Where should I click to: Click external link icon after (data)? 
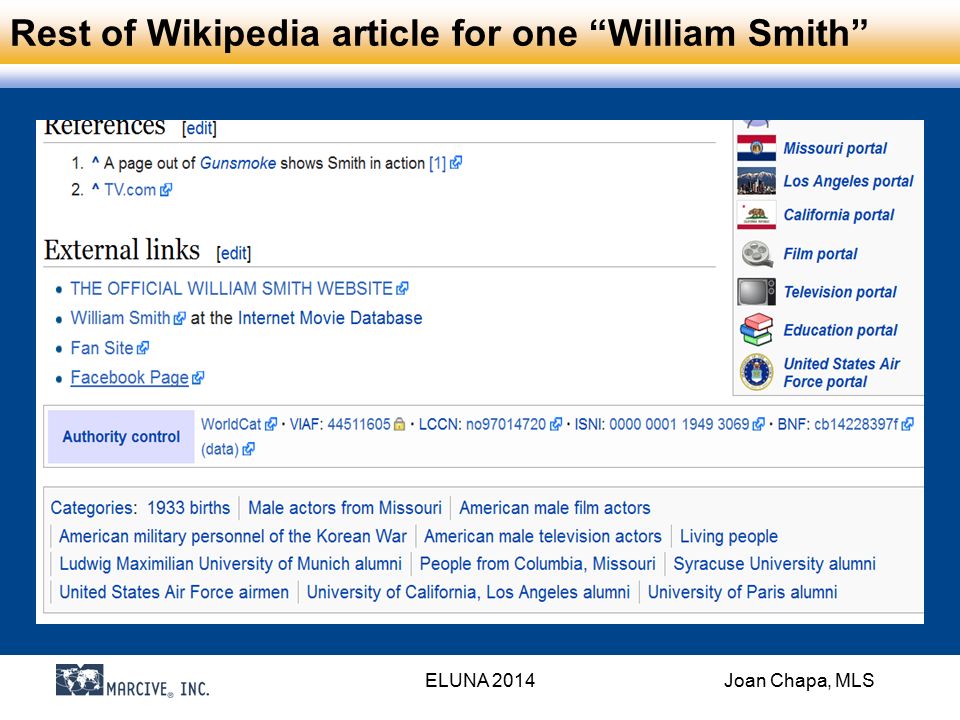(248, 449)
